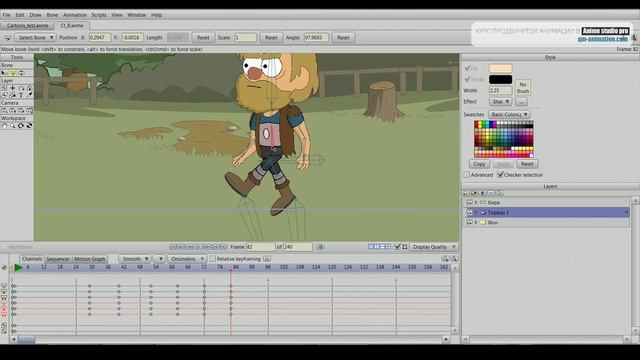Open the Bone menu
640x360 pixels.
52,15
